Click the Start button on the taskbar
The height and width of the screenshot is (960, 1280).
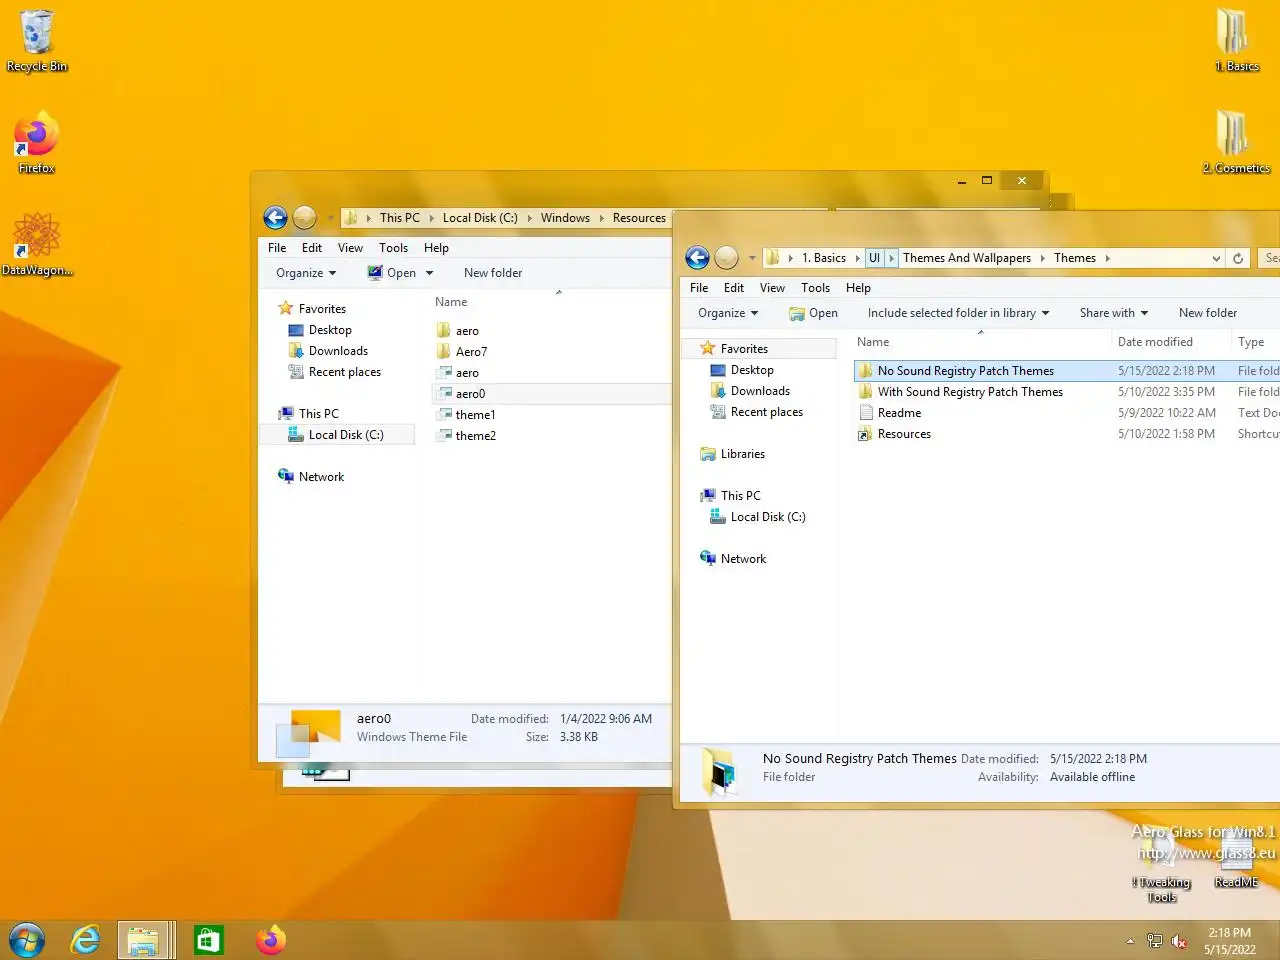coord(27,940)
